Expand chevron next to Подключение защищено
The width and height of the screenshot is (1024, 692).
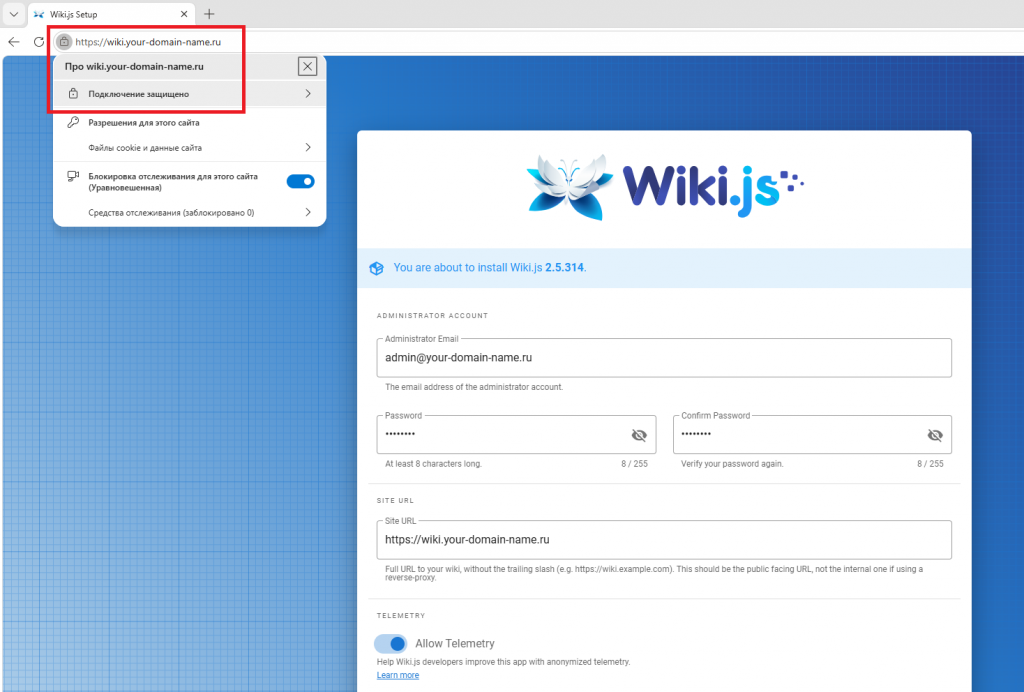click(x=308, y=94)
